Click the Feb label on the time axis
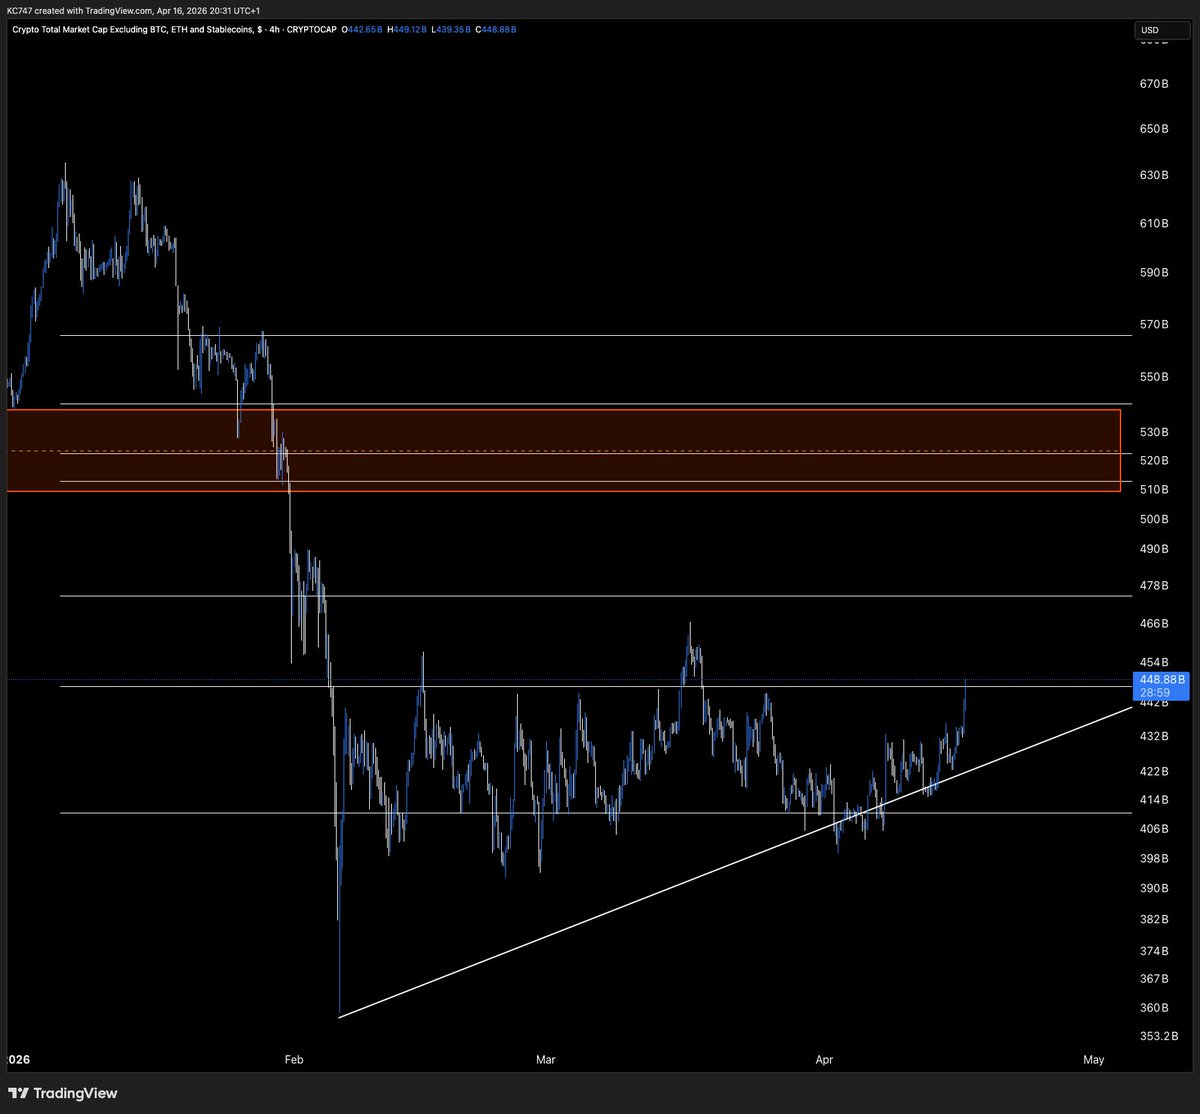Viewport: 1200px width, 1114px height. 293,1058
